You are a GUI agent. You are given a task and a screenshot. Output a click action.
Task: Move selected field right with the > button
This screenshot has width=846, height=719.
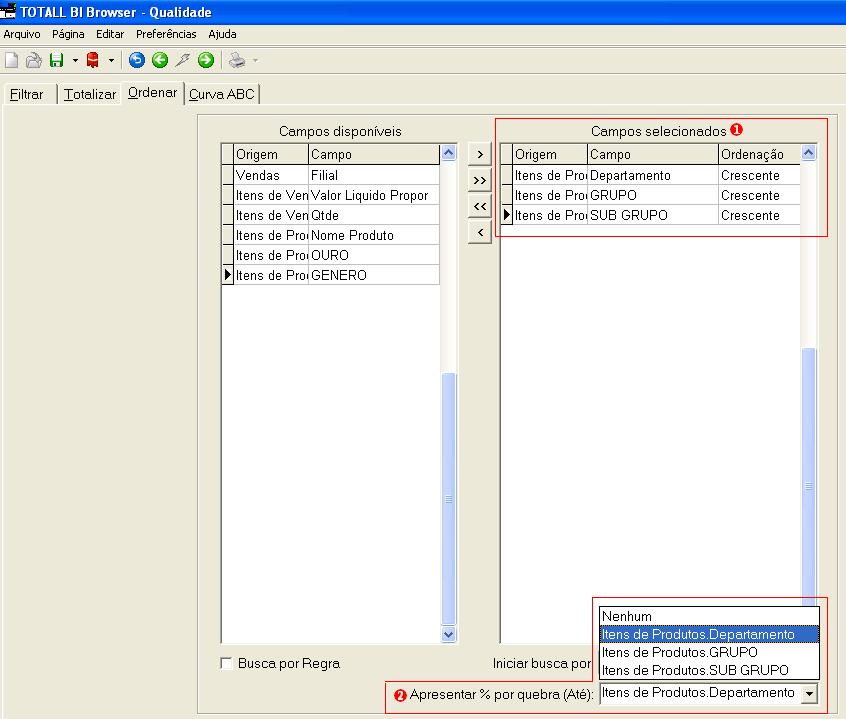(x=480, y=154)
